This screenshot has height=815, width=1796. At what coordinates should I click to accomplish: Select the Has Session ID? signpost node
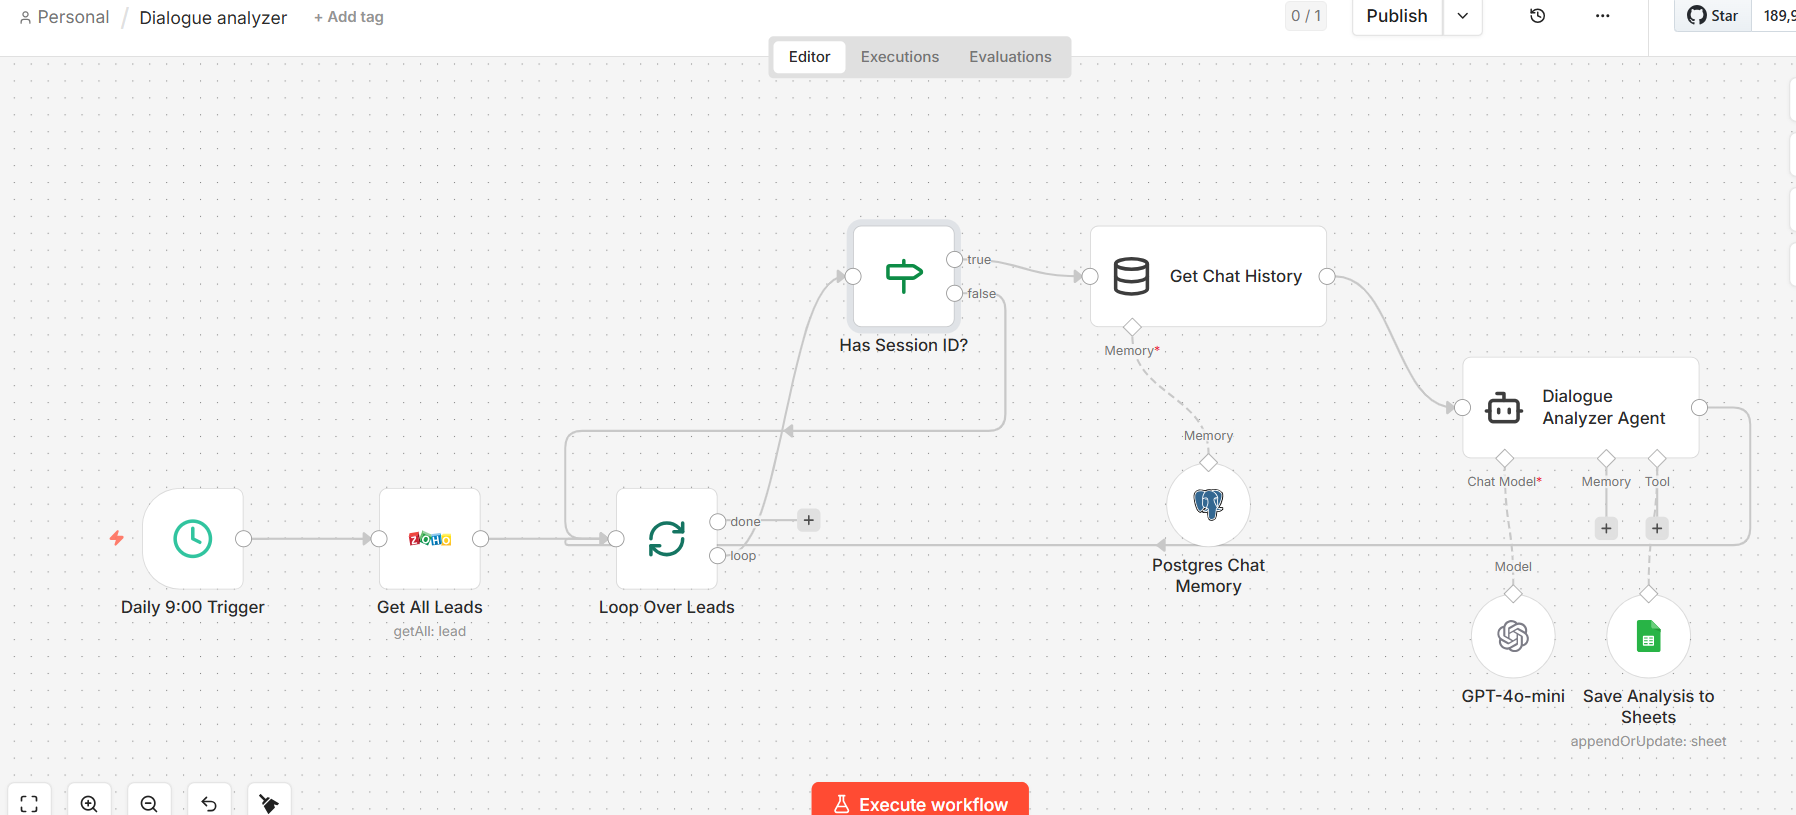click(904, 276)
